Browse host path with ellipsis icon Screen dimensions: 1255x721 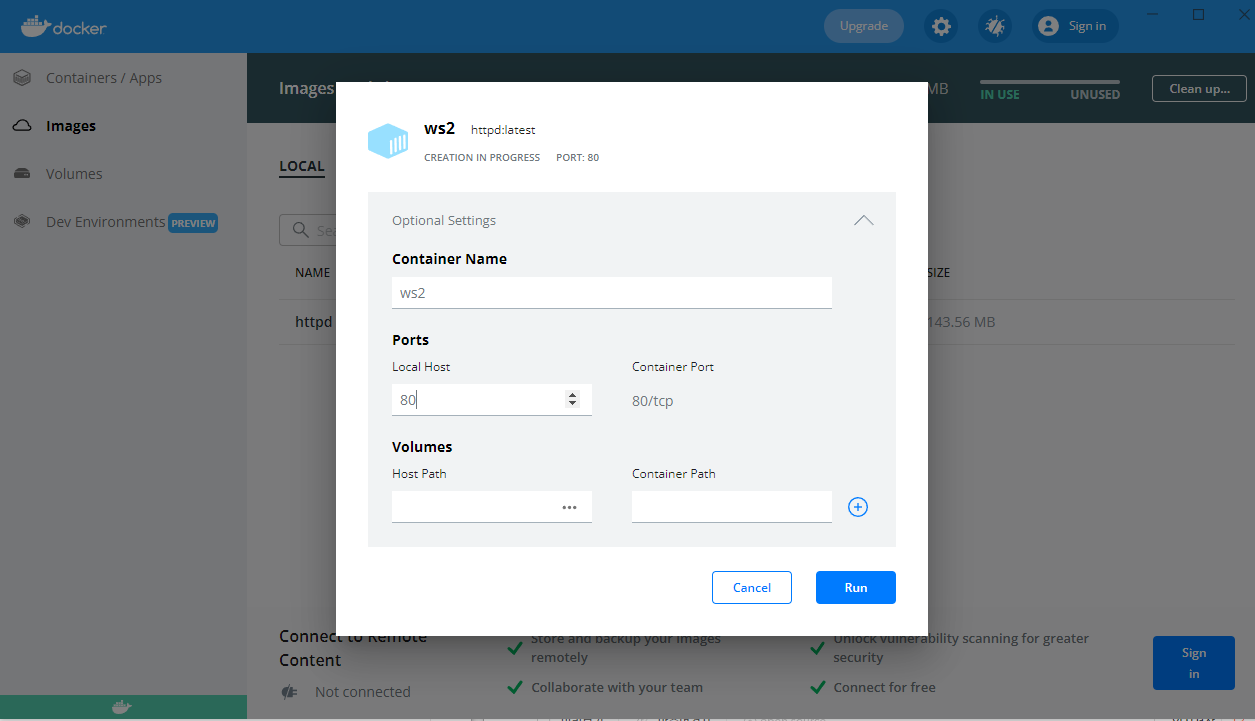(569, 507)
